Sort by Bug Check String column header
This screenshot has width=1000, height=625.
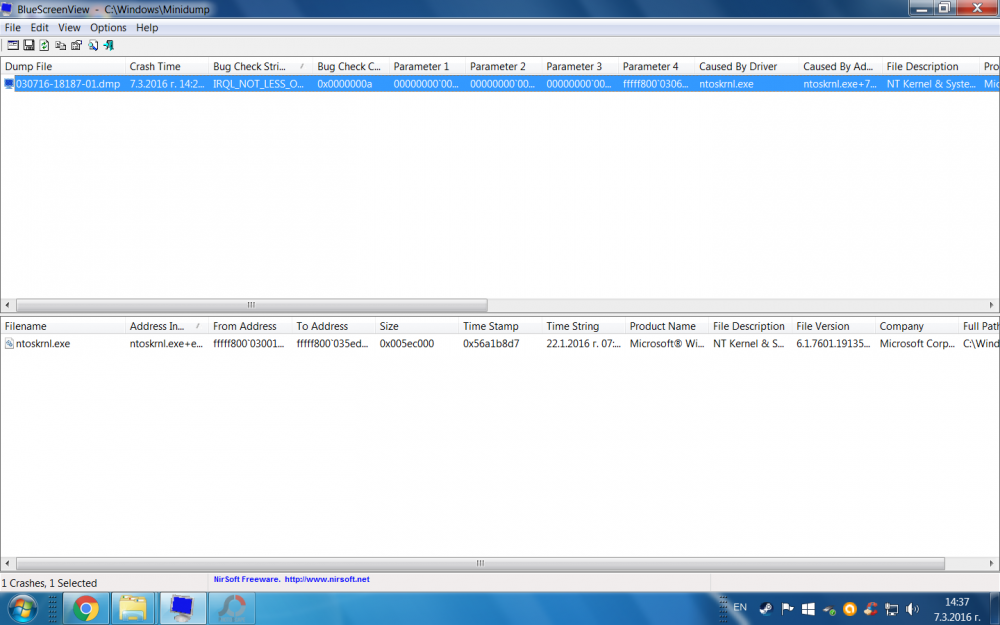pyautogui.click(x=260, y=66)
